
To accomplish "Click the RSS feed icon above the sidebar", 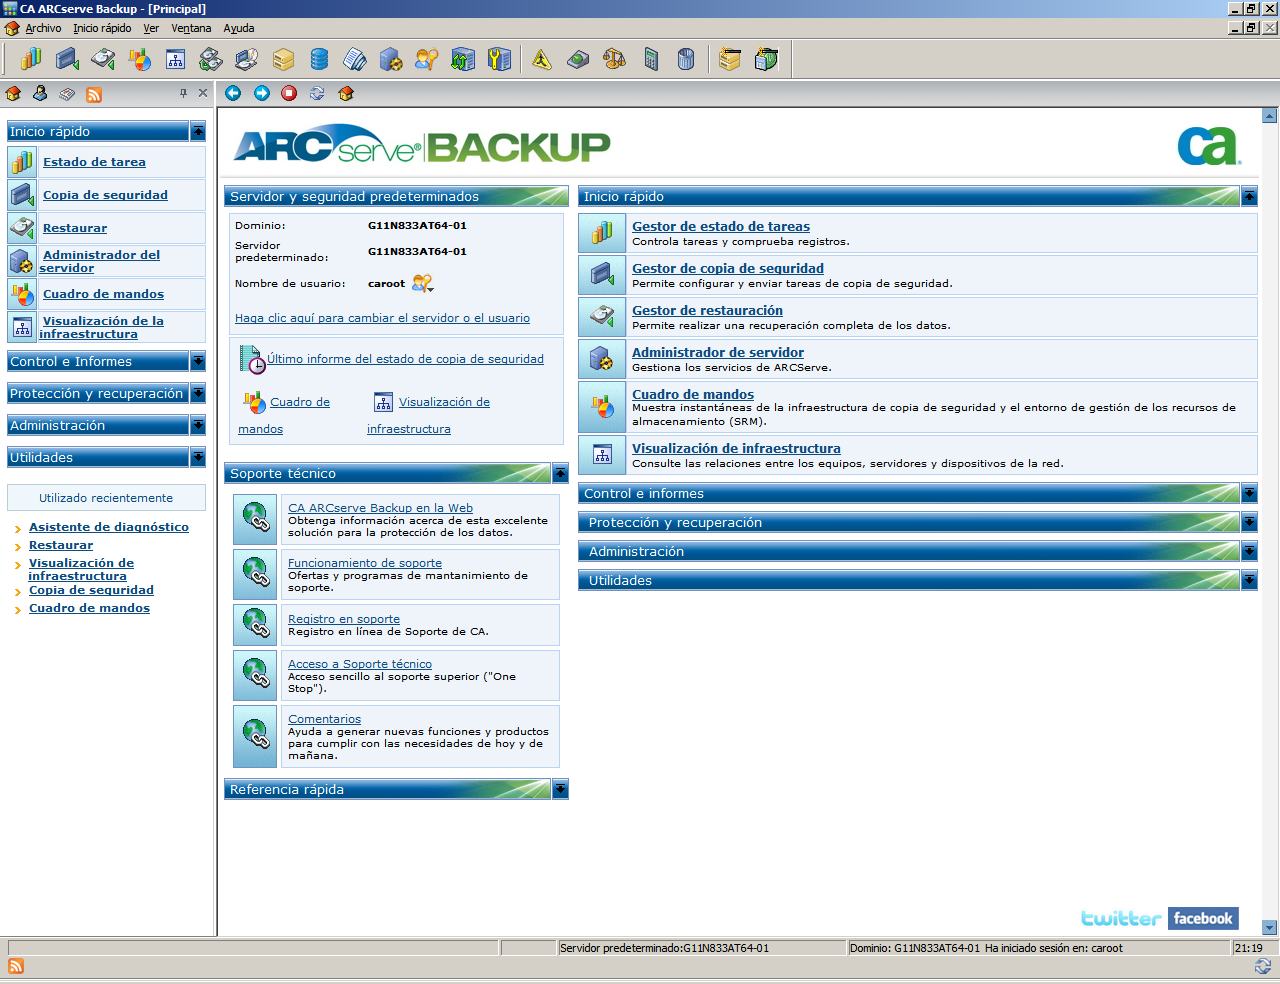I will (x=94, y=93).
